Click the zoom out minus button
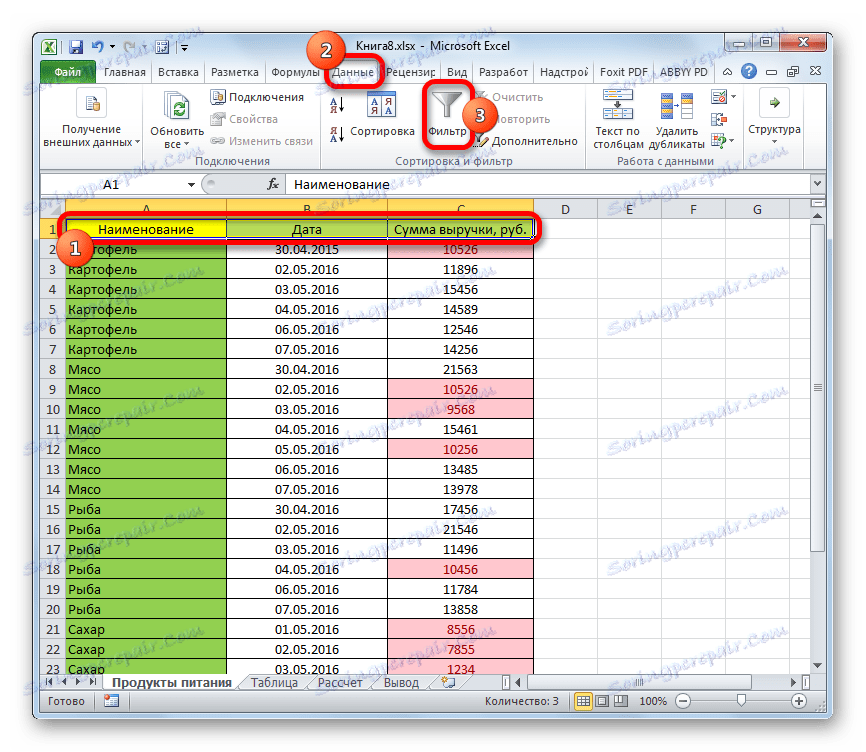Viewport: 866px width, 752px height. (x=683, y=701)
